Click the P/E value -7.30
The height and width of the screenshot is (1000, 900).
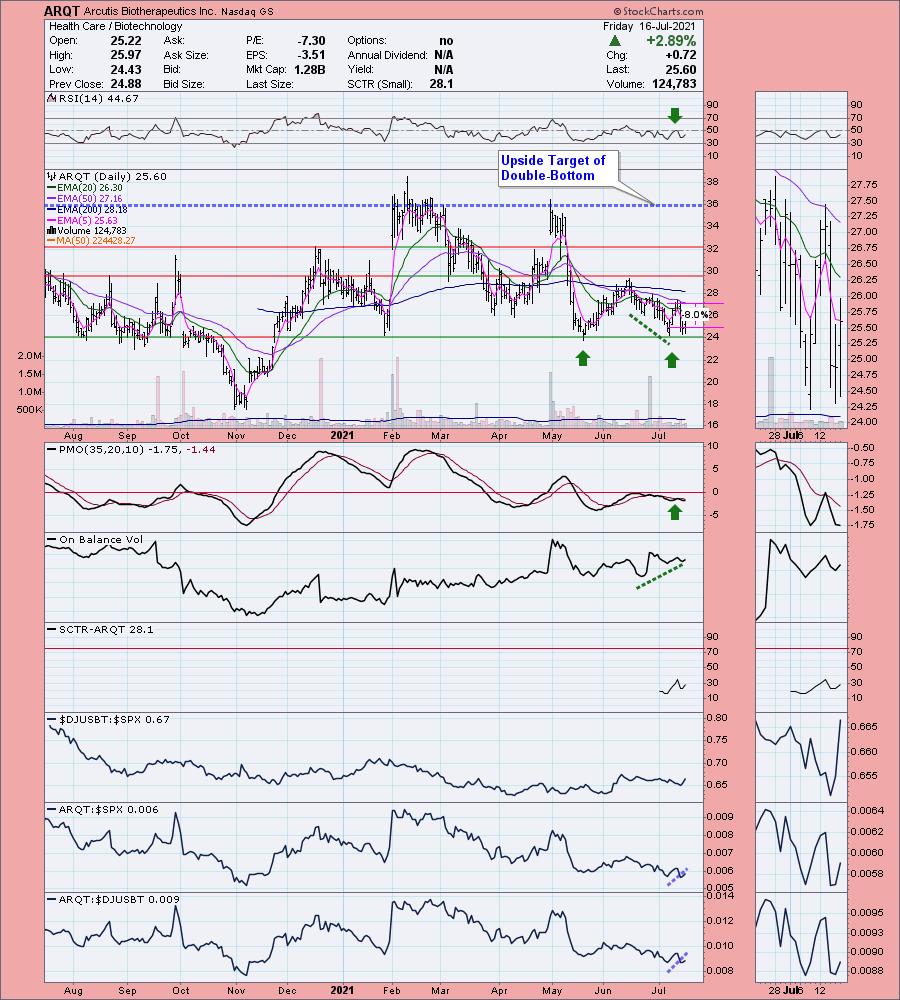[311, 40]
